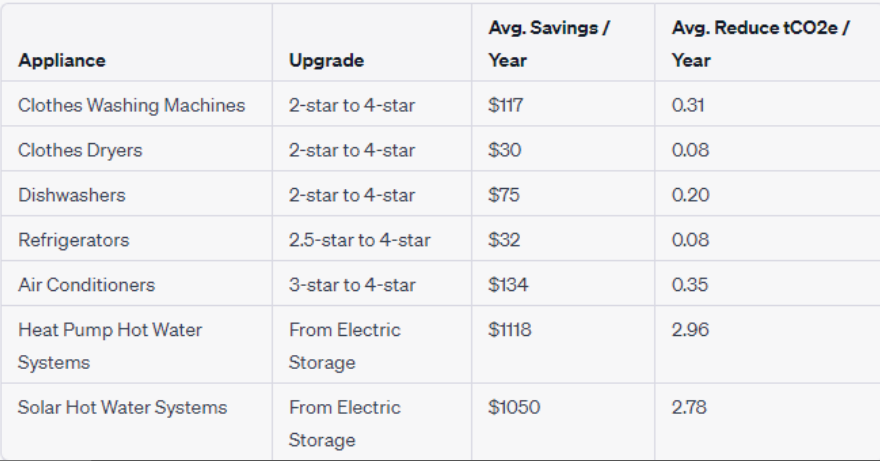Click the $1118 savings value
This screenshot has height=461, width=880.
tap(510, 330)
